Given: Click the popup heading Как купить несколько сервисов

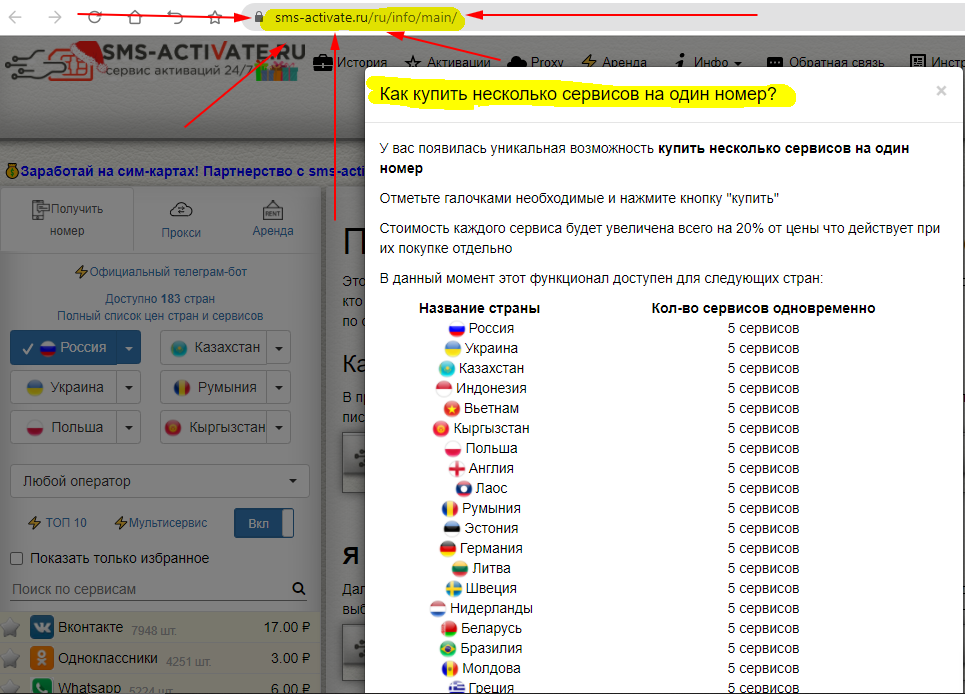Looking at the screenshot, I should click(x=578, y=94).
